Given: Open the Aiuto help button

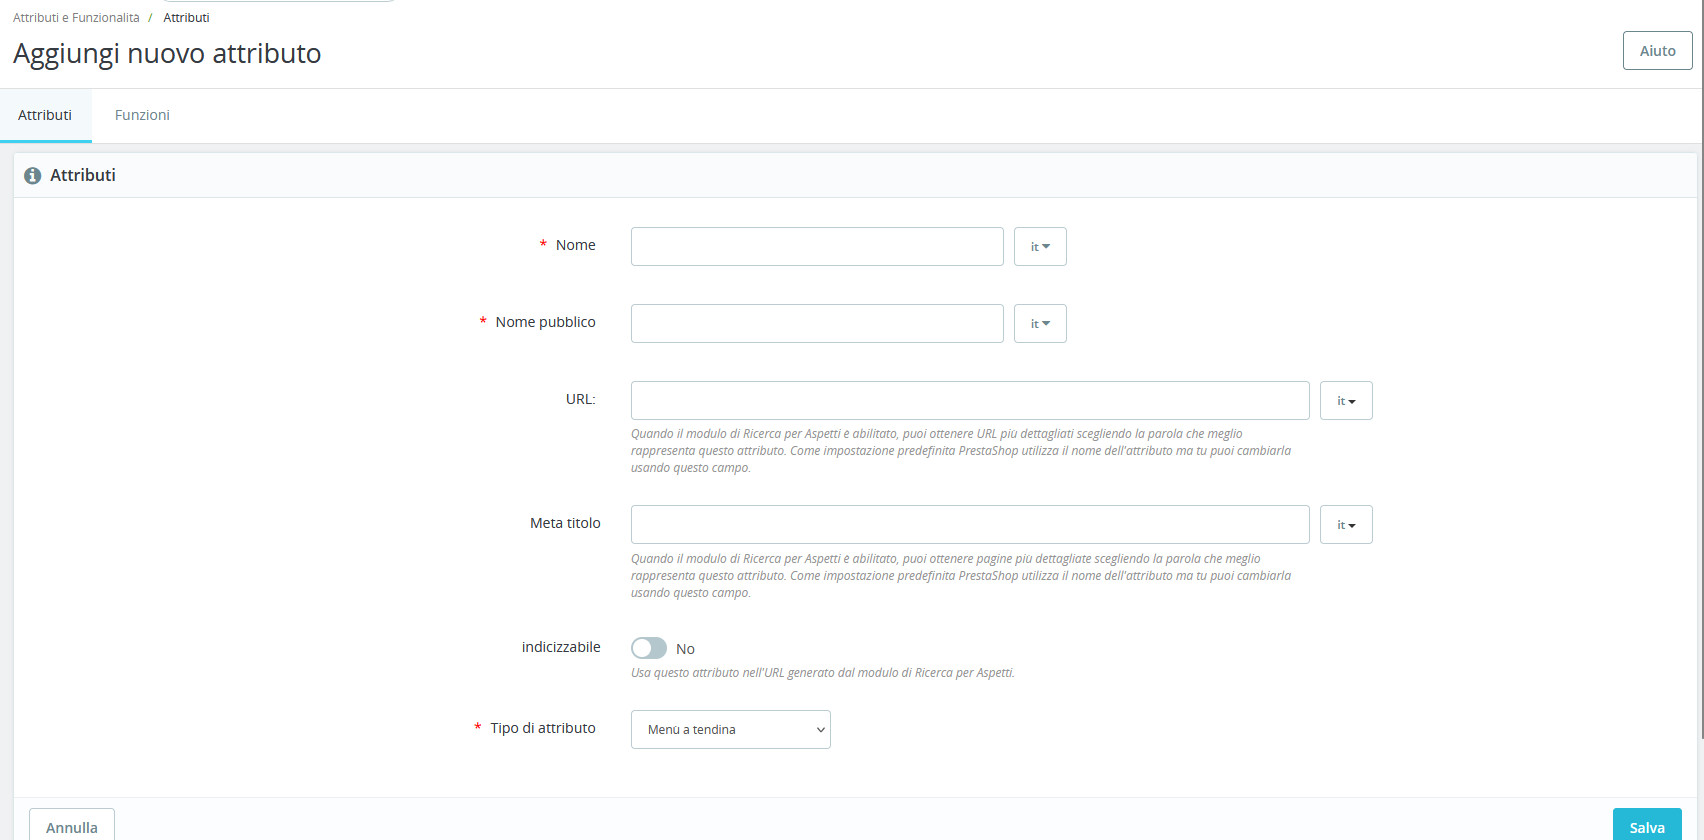Looking at the screenshot, I should 1658,51.
